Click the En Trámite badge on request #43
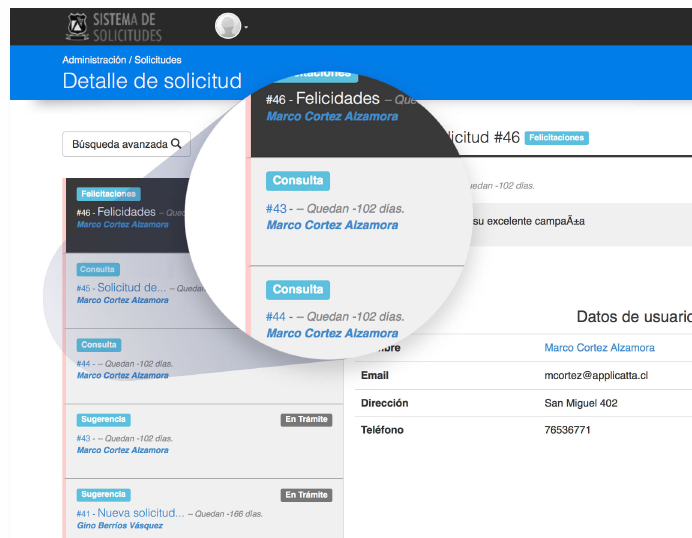This screenshot has width=692, height=538. [306, 419]
